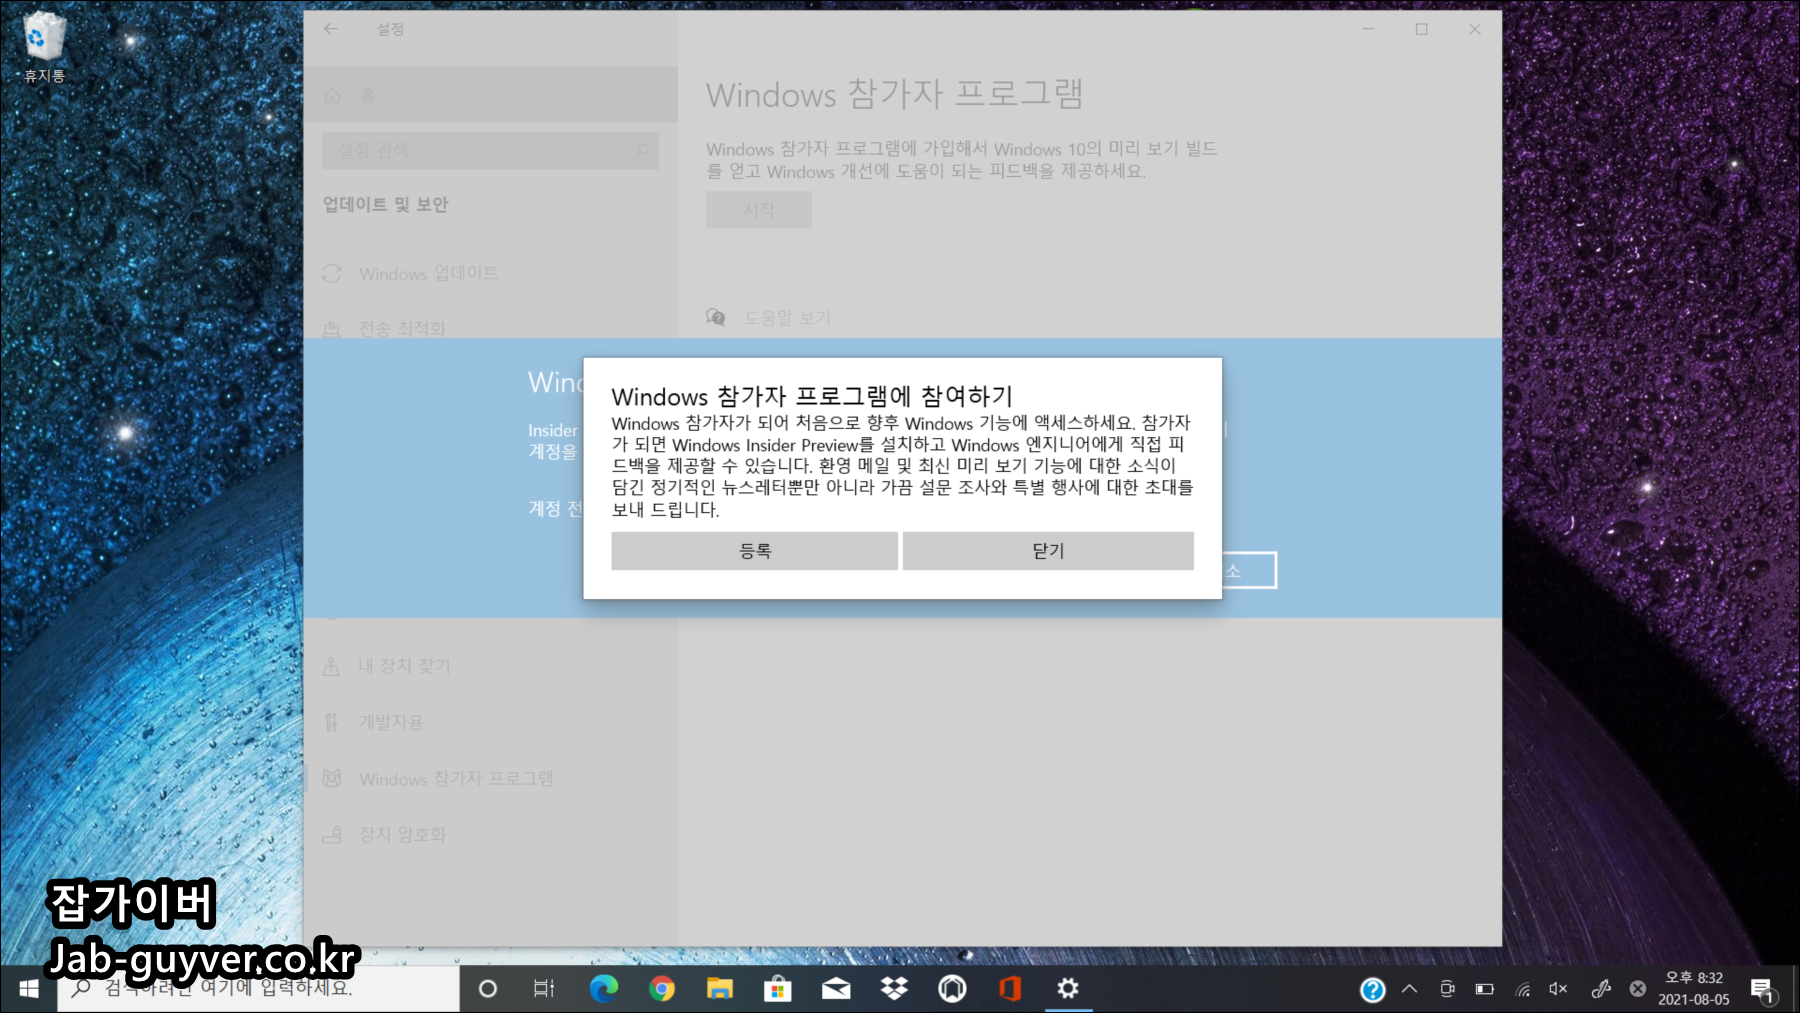Open Microsoft Store from the taskbar
Image resolution: width=1800 pixels, height=1013 pixels.
click(x=778, y=989)
